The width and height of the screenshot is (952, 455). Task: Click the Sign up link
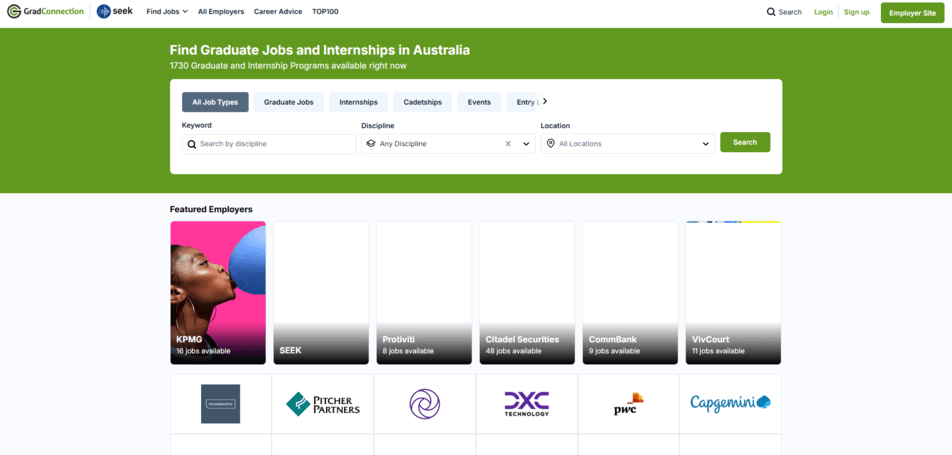coord(856,12)
